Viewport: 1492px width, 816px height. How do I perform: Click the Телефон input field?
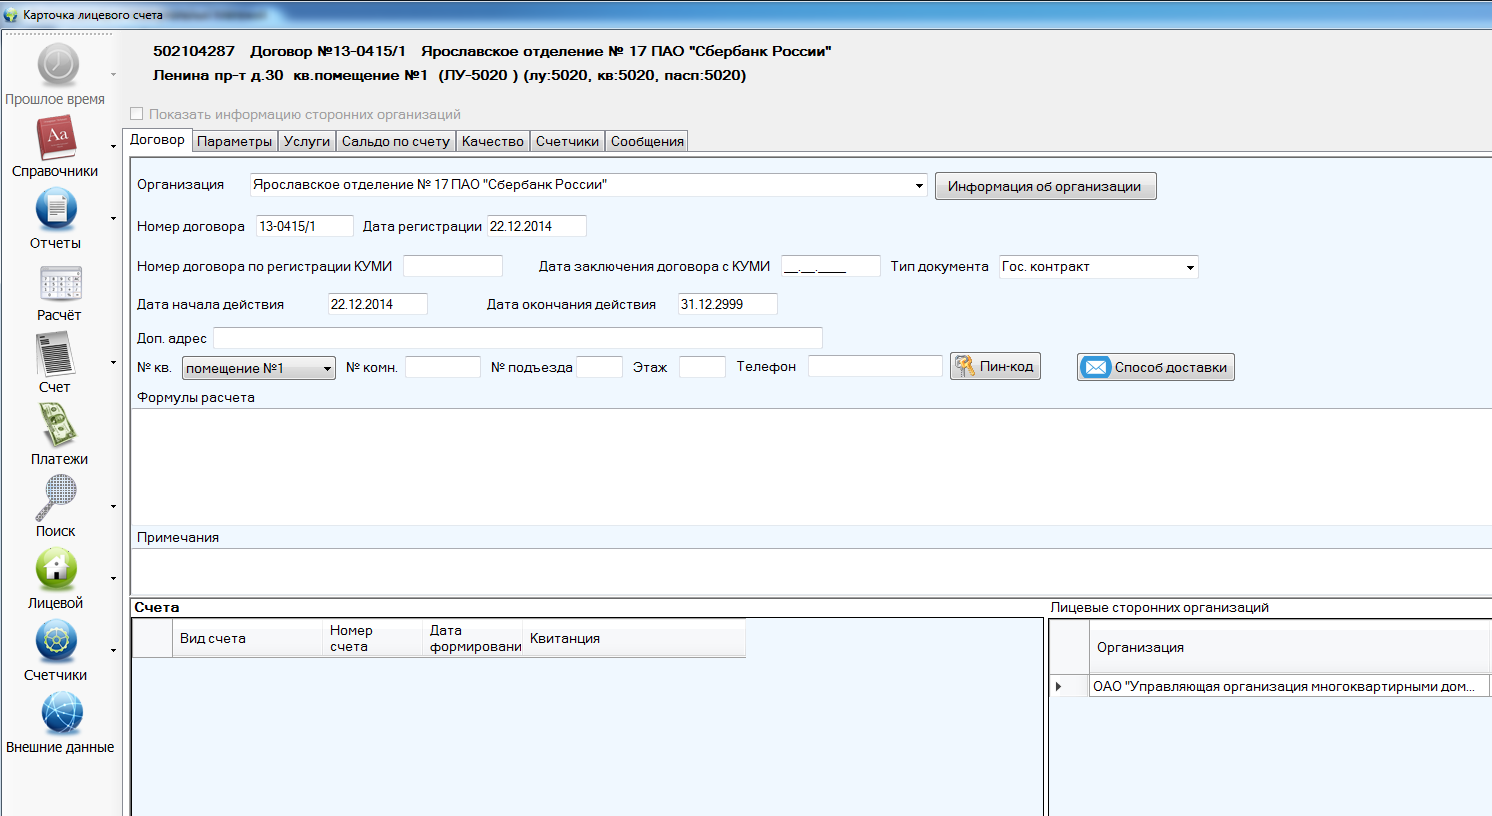[x=875, y=367]
